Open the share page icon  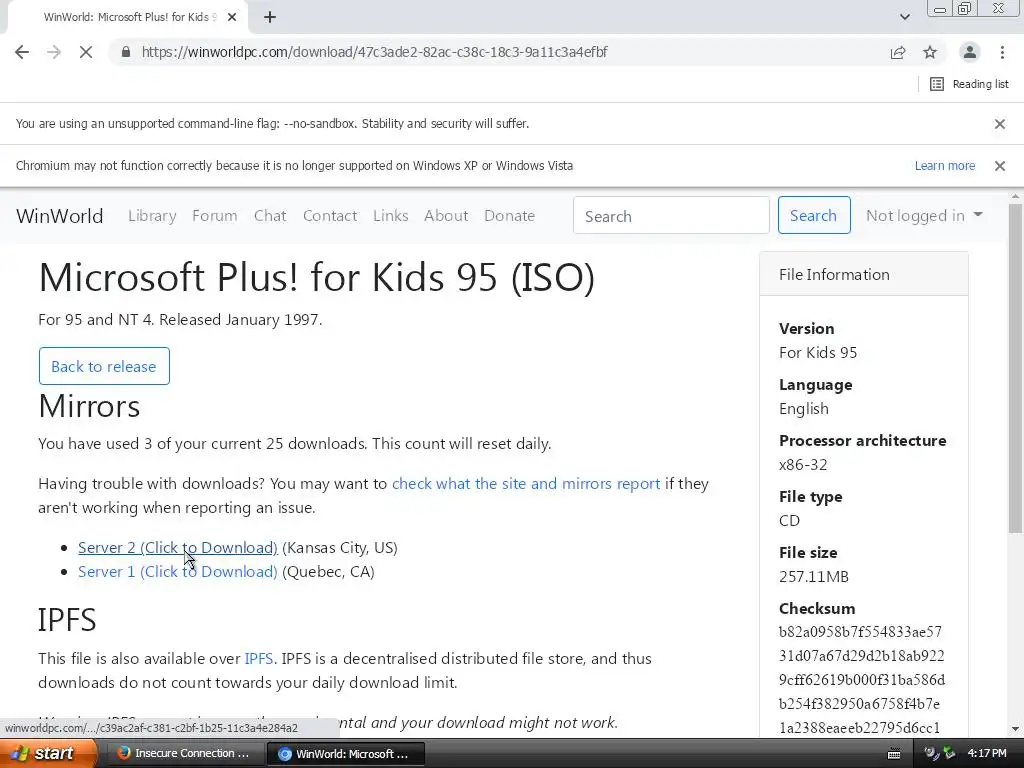898,52
